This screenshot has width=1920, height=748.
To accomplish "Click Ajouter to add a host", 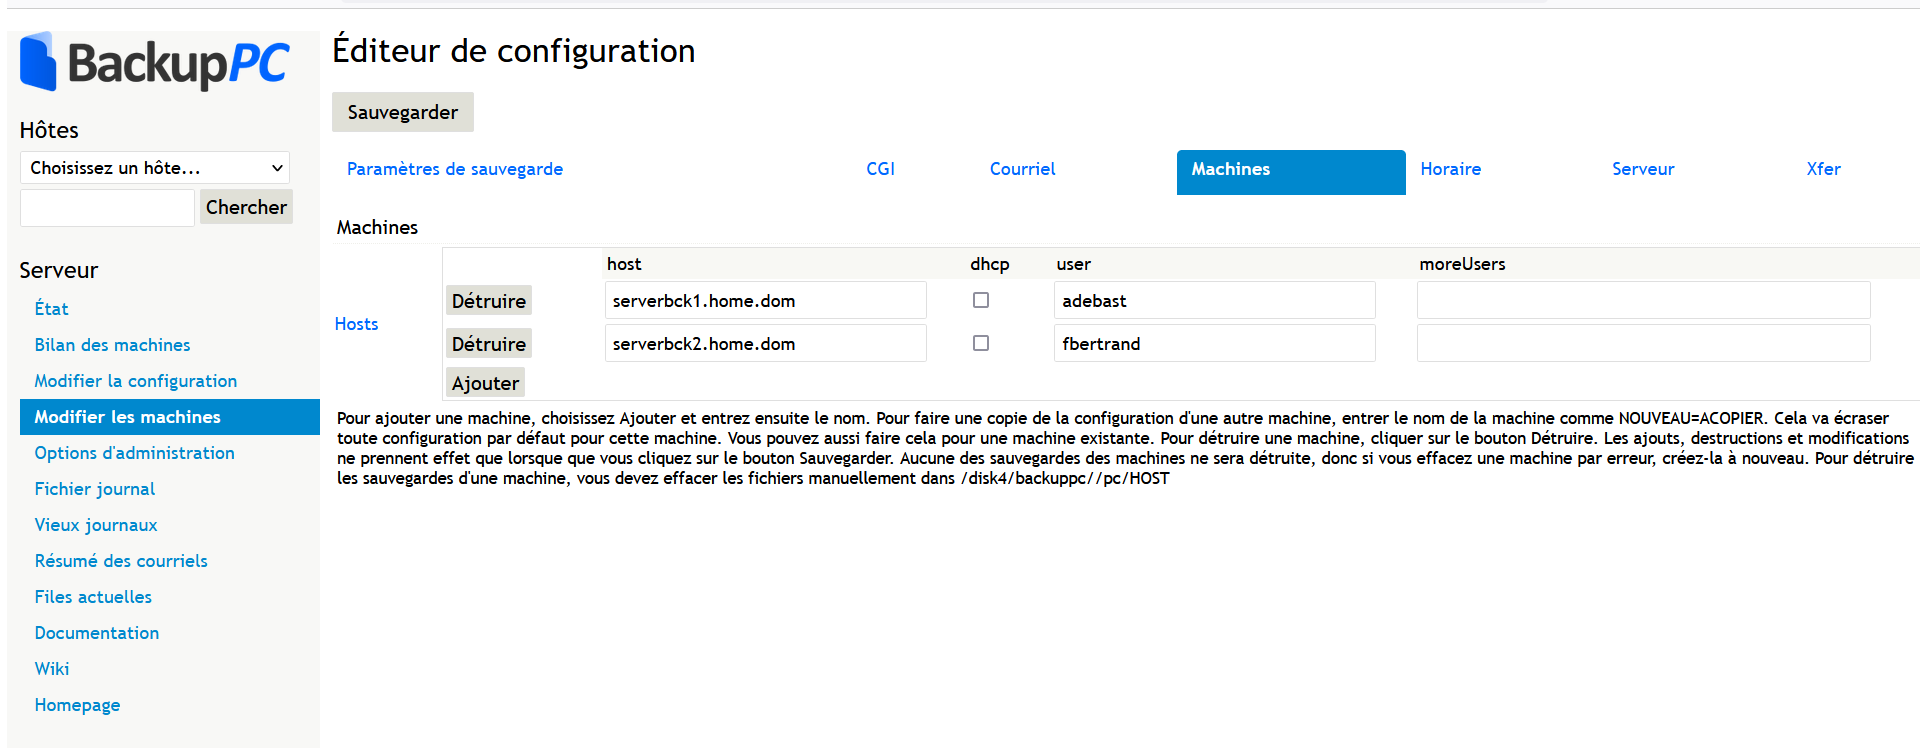I will click(x=485, y=383).
